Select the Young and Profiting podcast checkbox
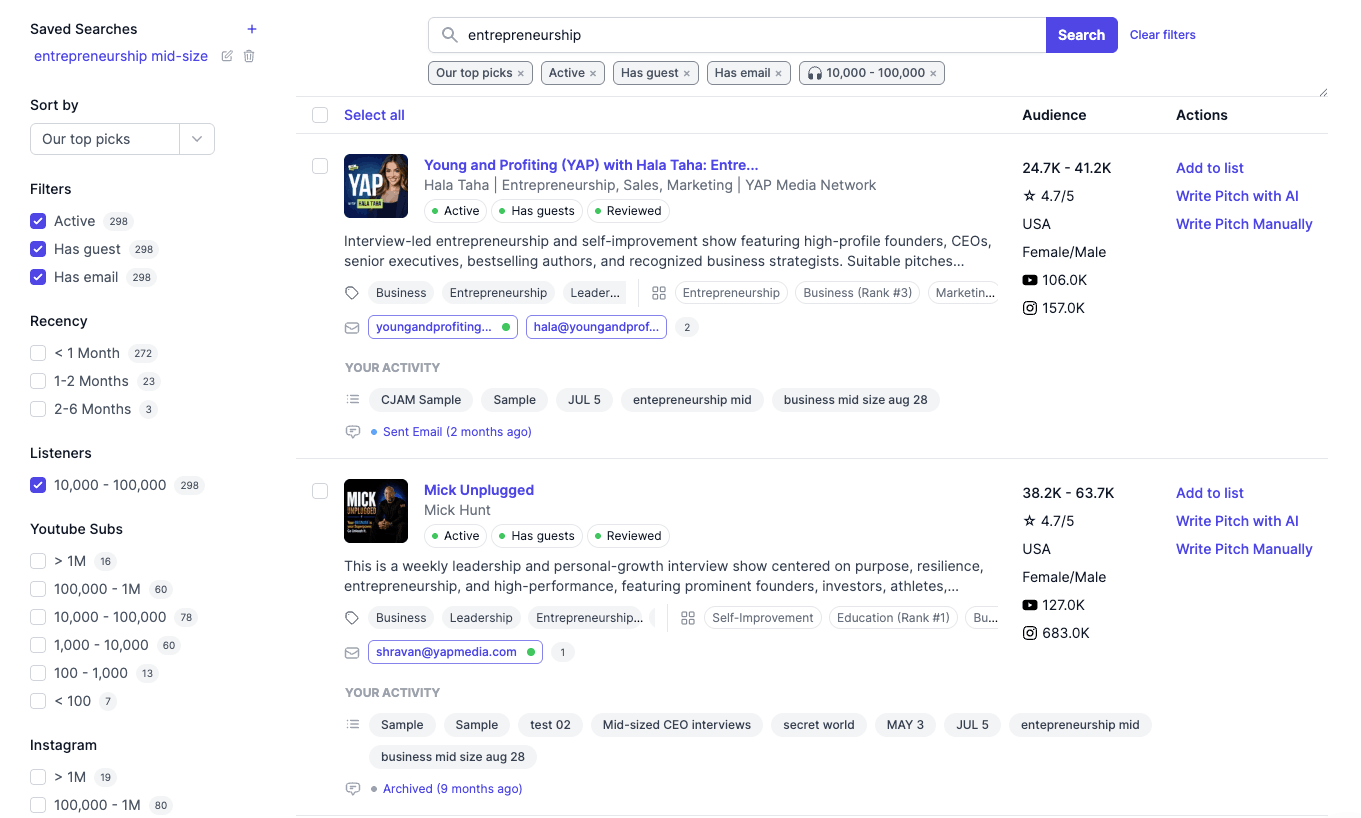The image size is (1361, 818). (320, 166)
